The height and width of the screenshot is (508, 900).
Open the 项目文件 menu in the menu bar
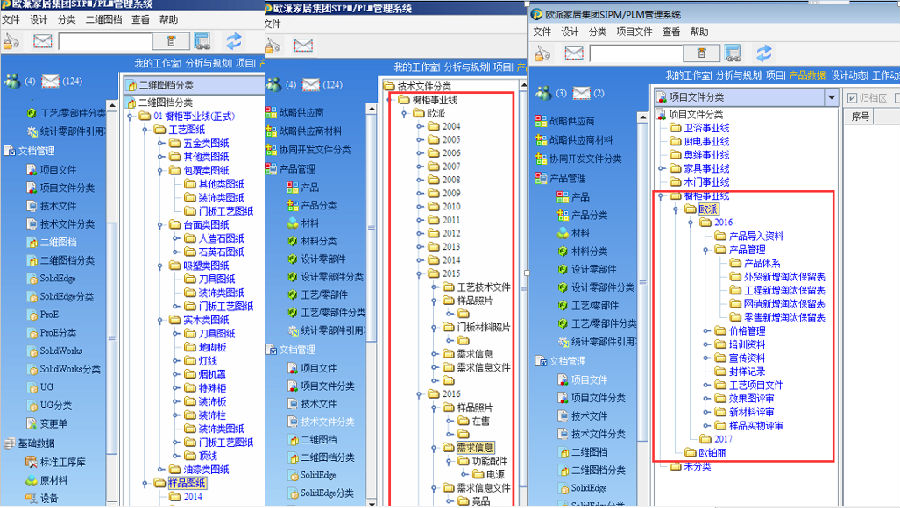tap(634, 32)
